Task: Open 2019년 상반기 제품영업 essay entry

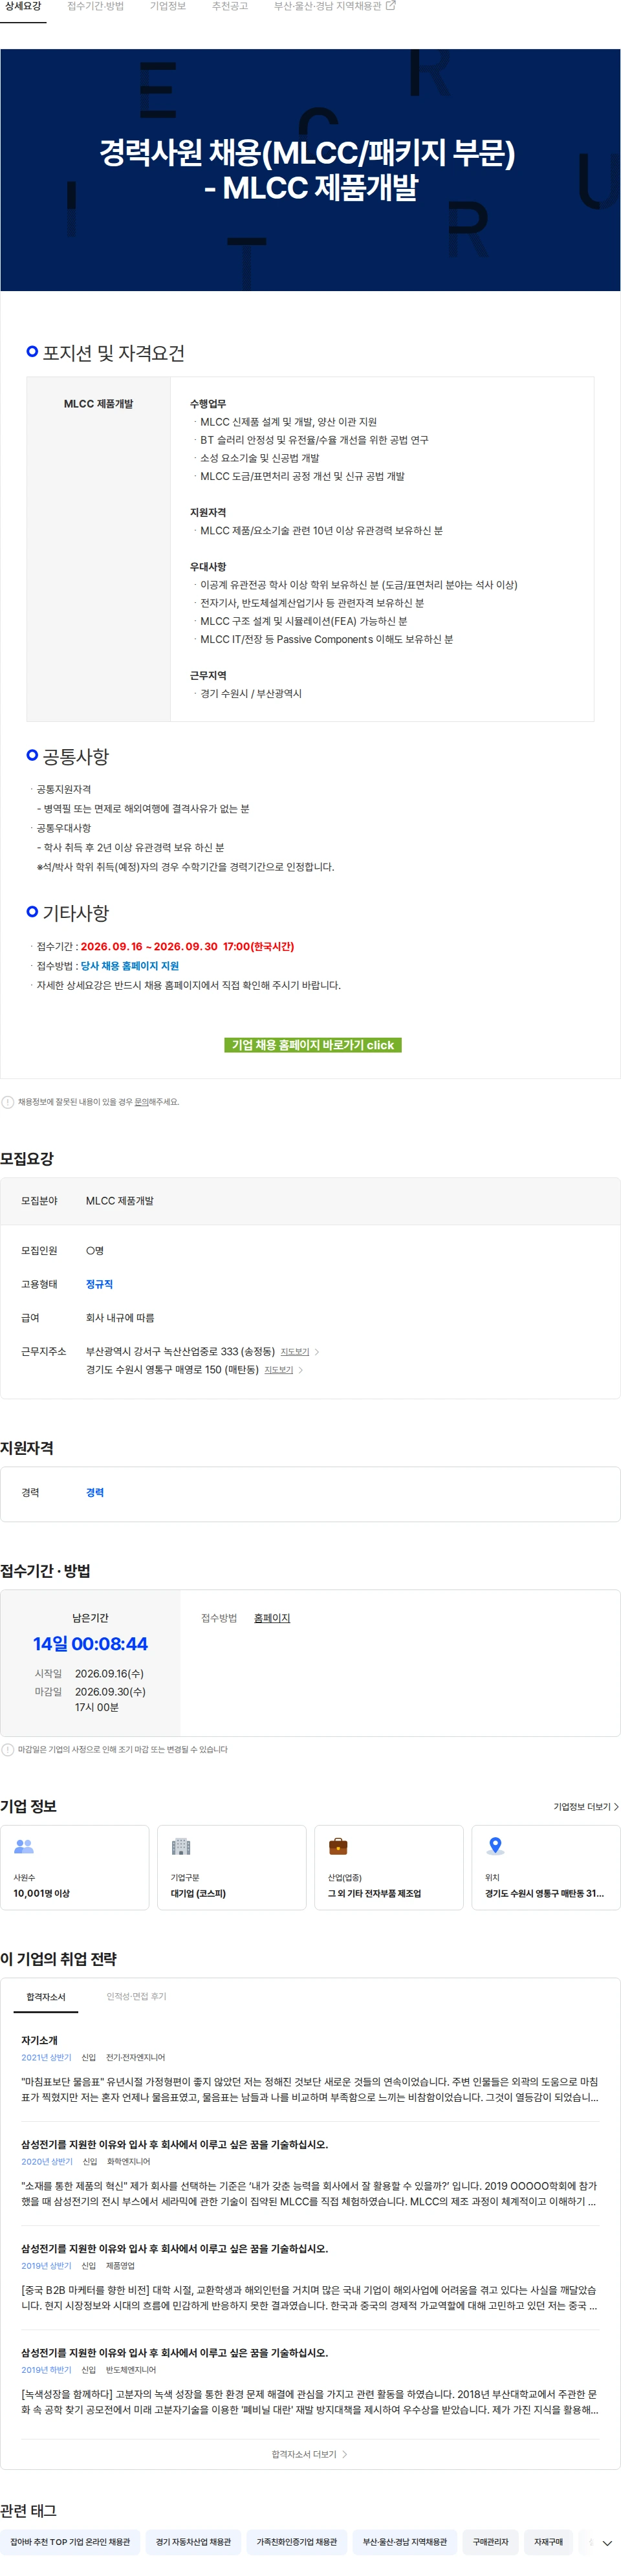Action: 310,2277
